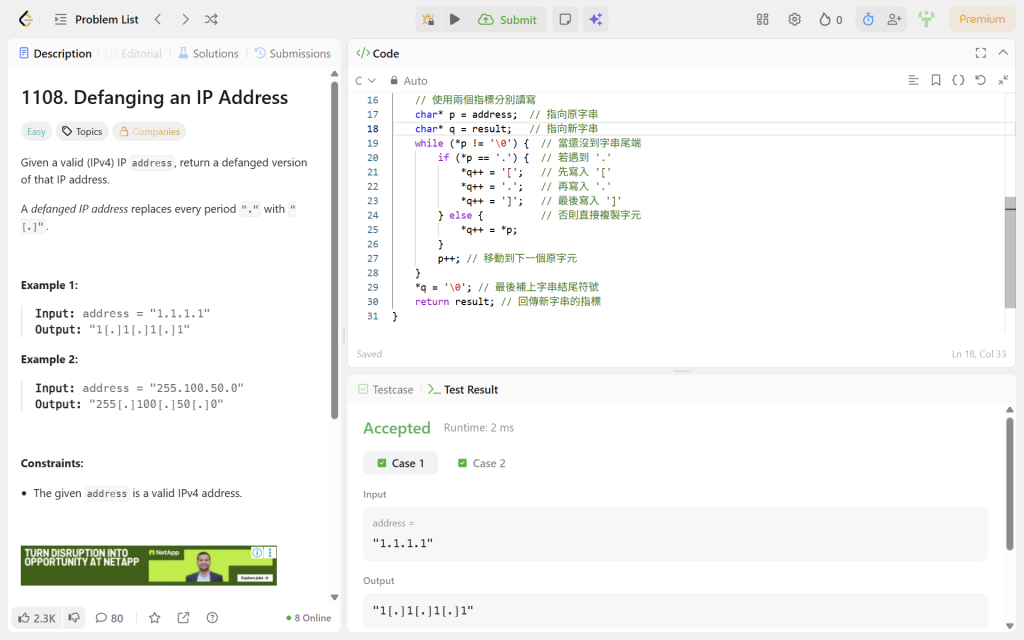The width and height of the screenshot is (1024, 640).
Task: Format code with the align icon
Action: pyautogui.click(x=914, y=80)
